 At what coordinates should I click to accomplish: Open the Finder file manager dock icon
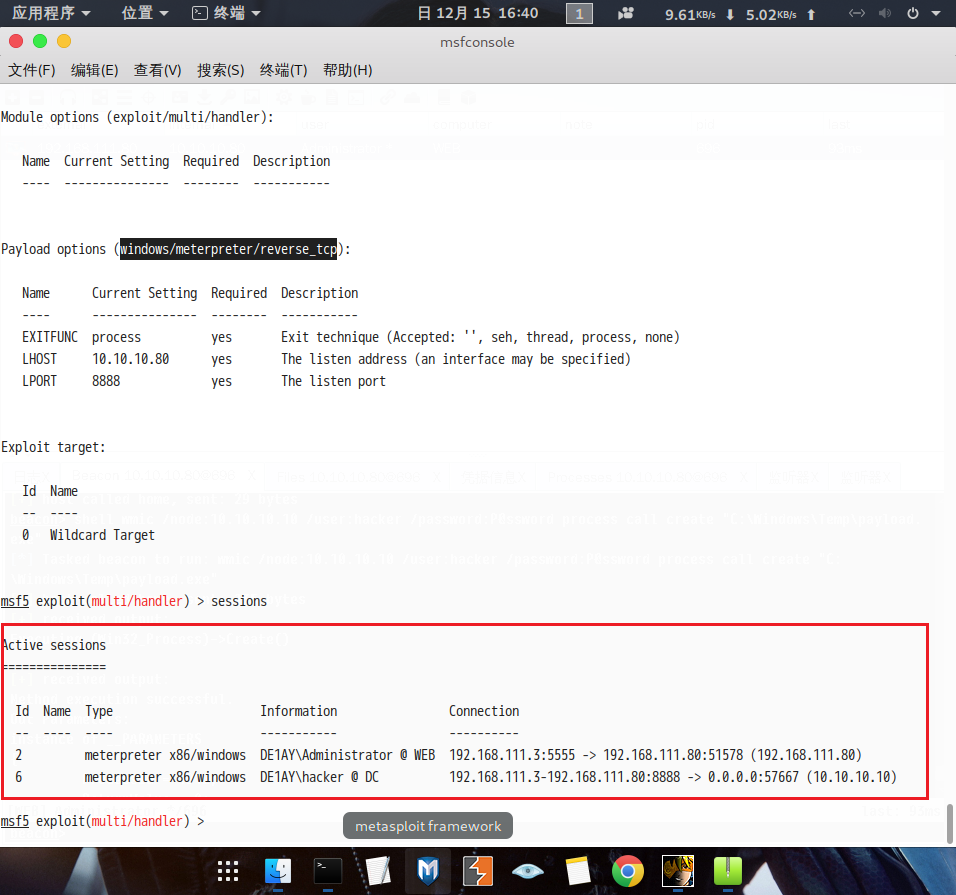pos(278,871)
